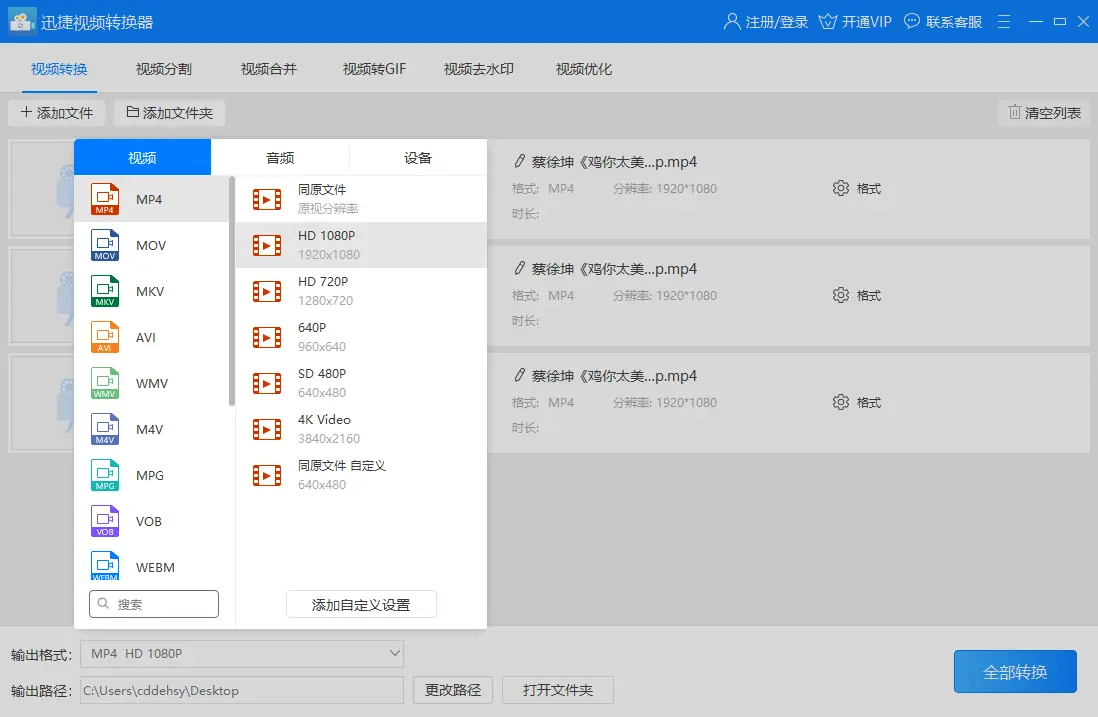Click the rename pencil icon of third file

click(x=520, y=376)
